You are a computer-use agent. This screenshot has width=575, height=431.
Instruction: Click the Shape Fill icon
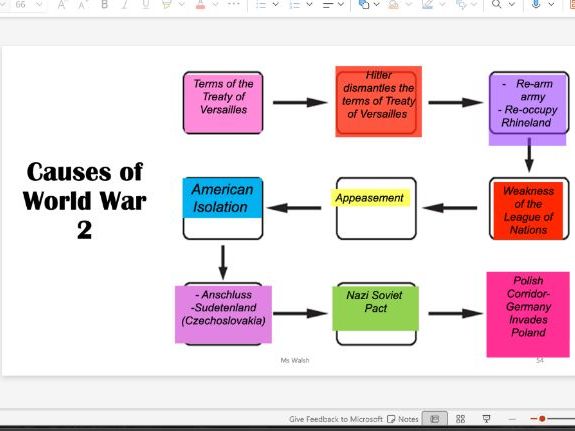393,4
